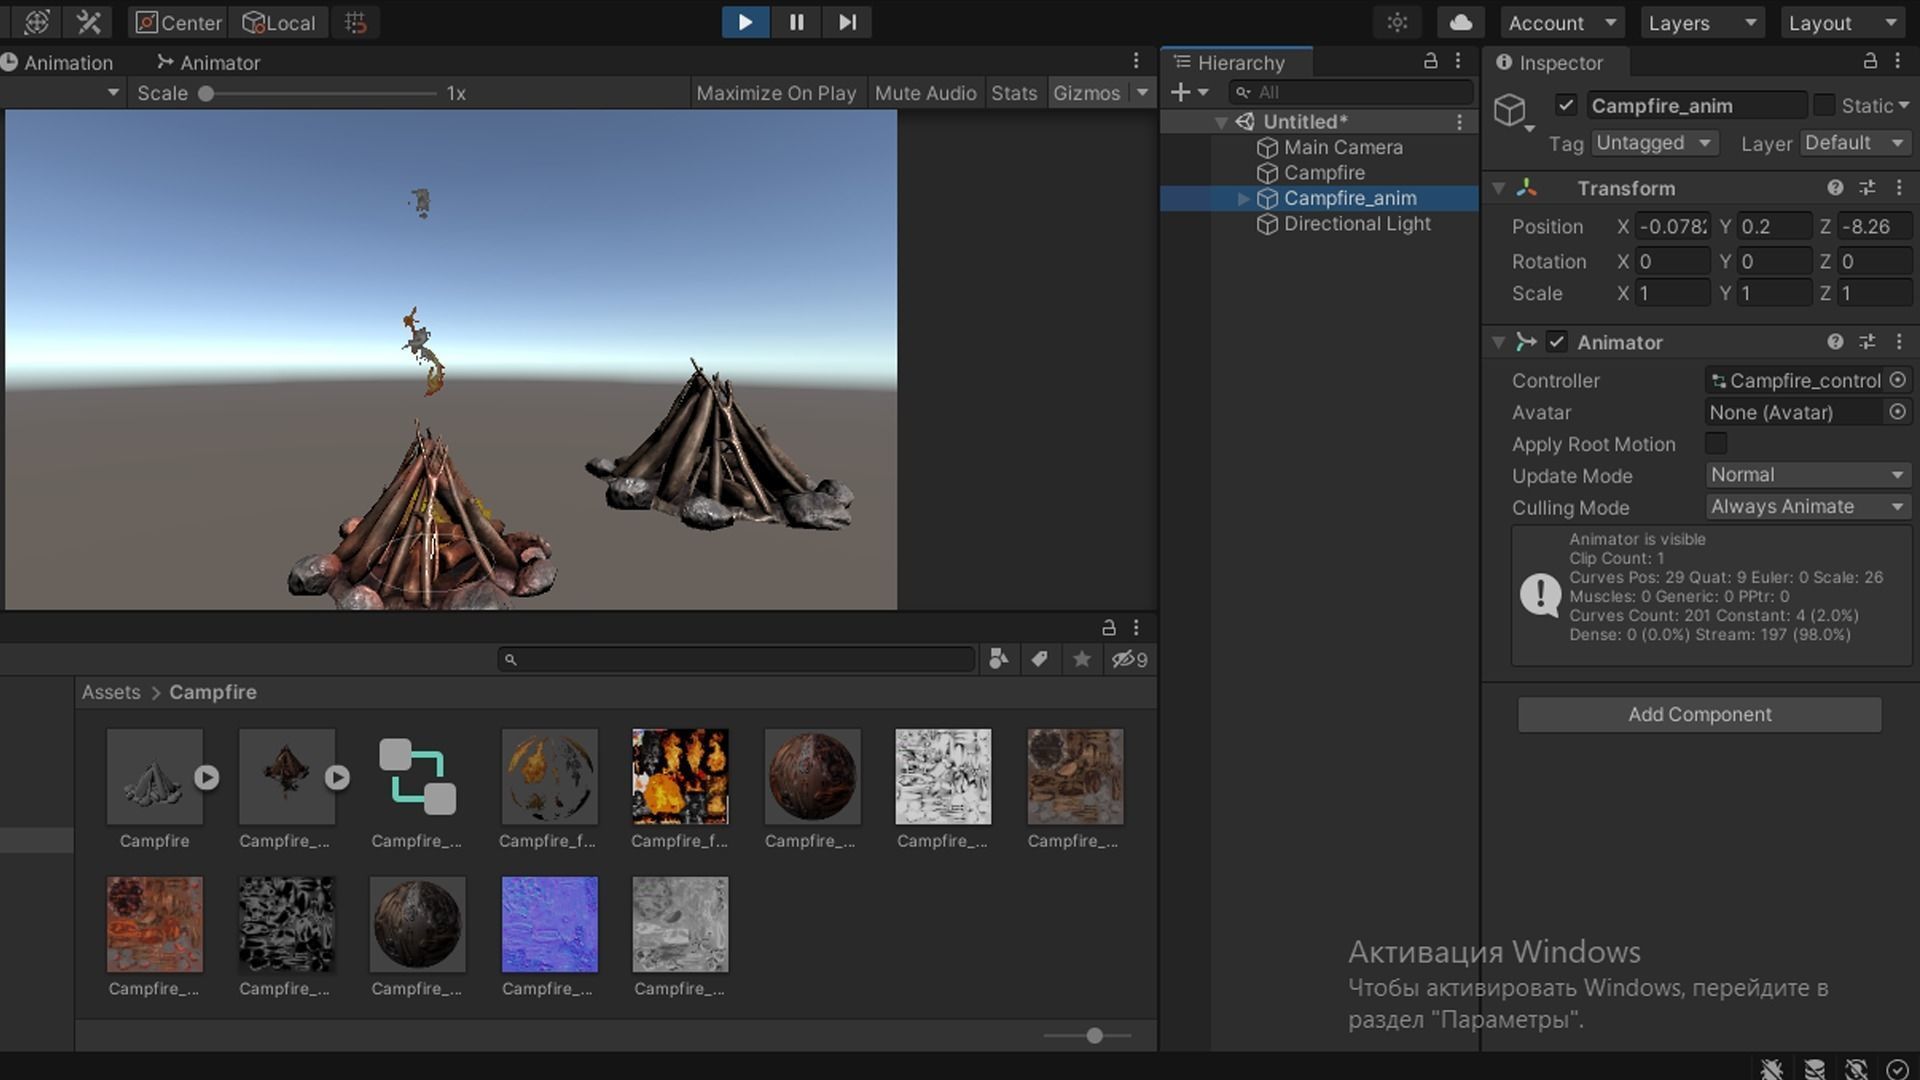
Task: Click the hierarchy add object plus icon
Action: click(1180, 93)
